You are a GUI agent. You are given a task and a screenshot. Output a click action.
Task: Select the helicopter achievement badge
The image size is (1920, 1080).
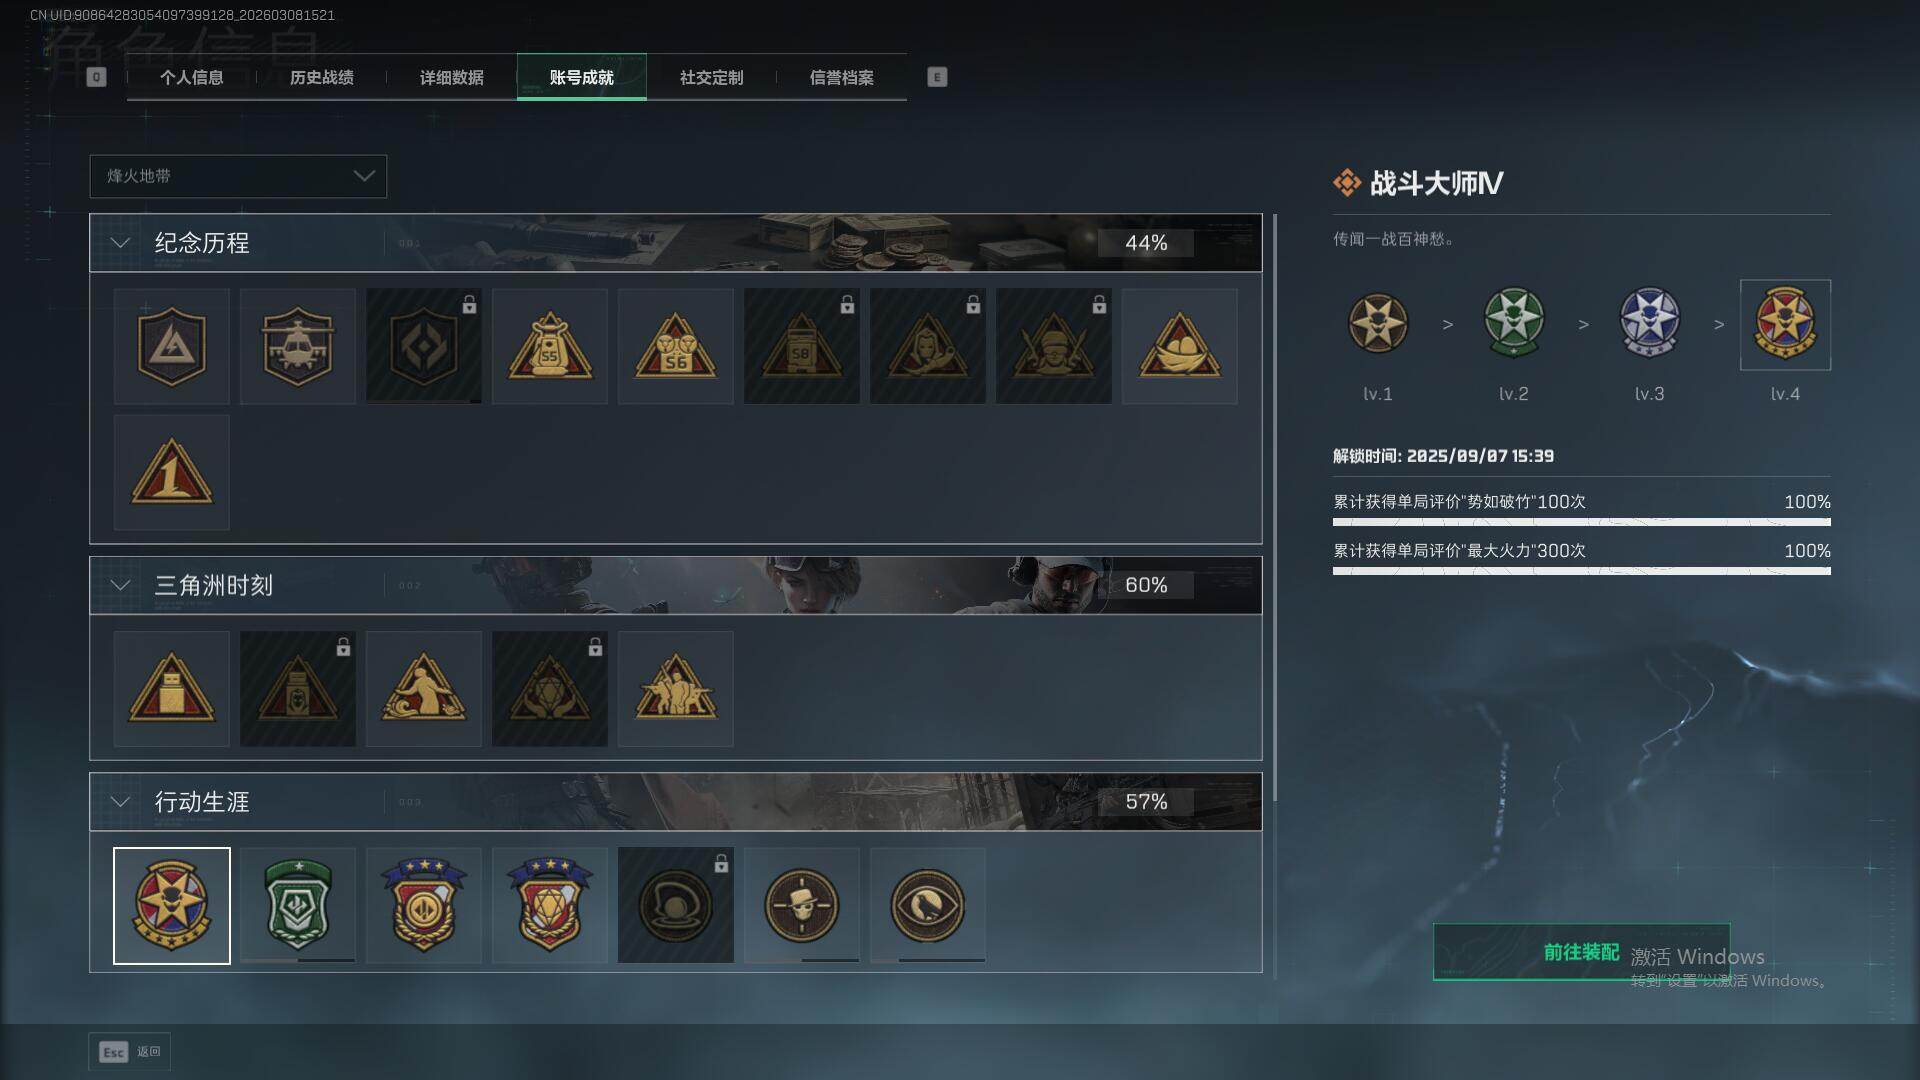tap(297, 346)
